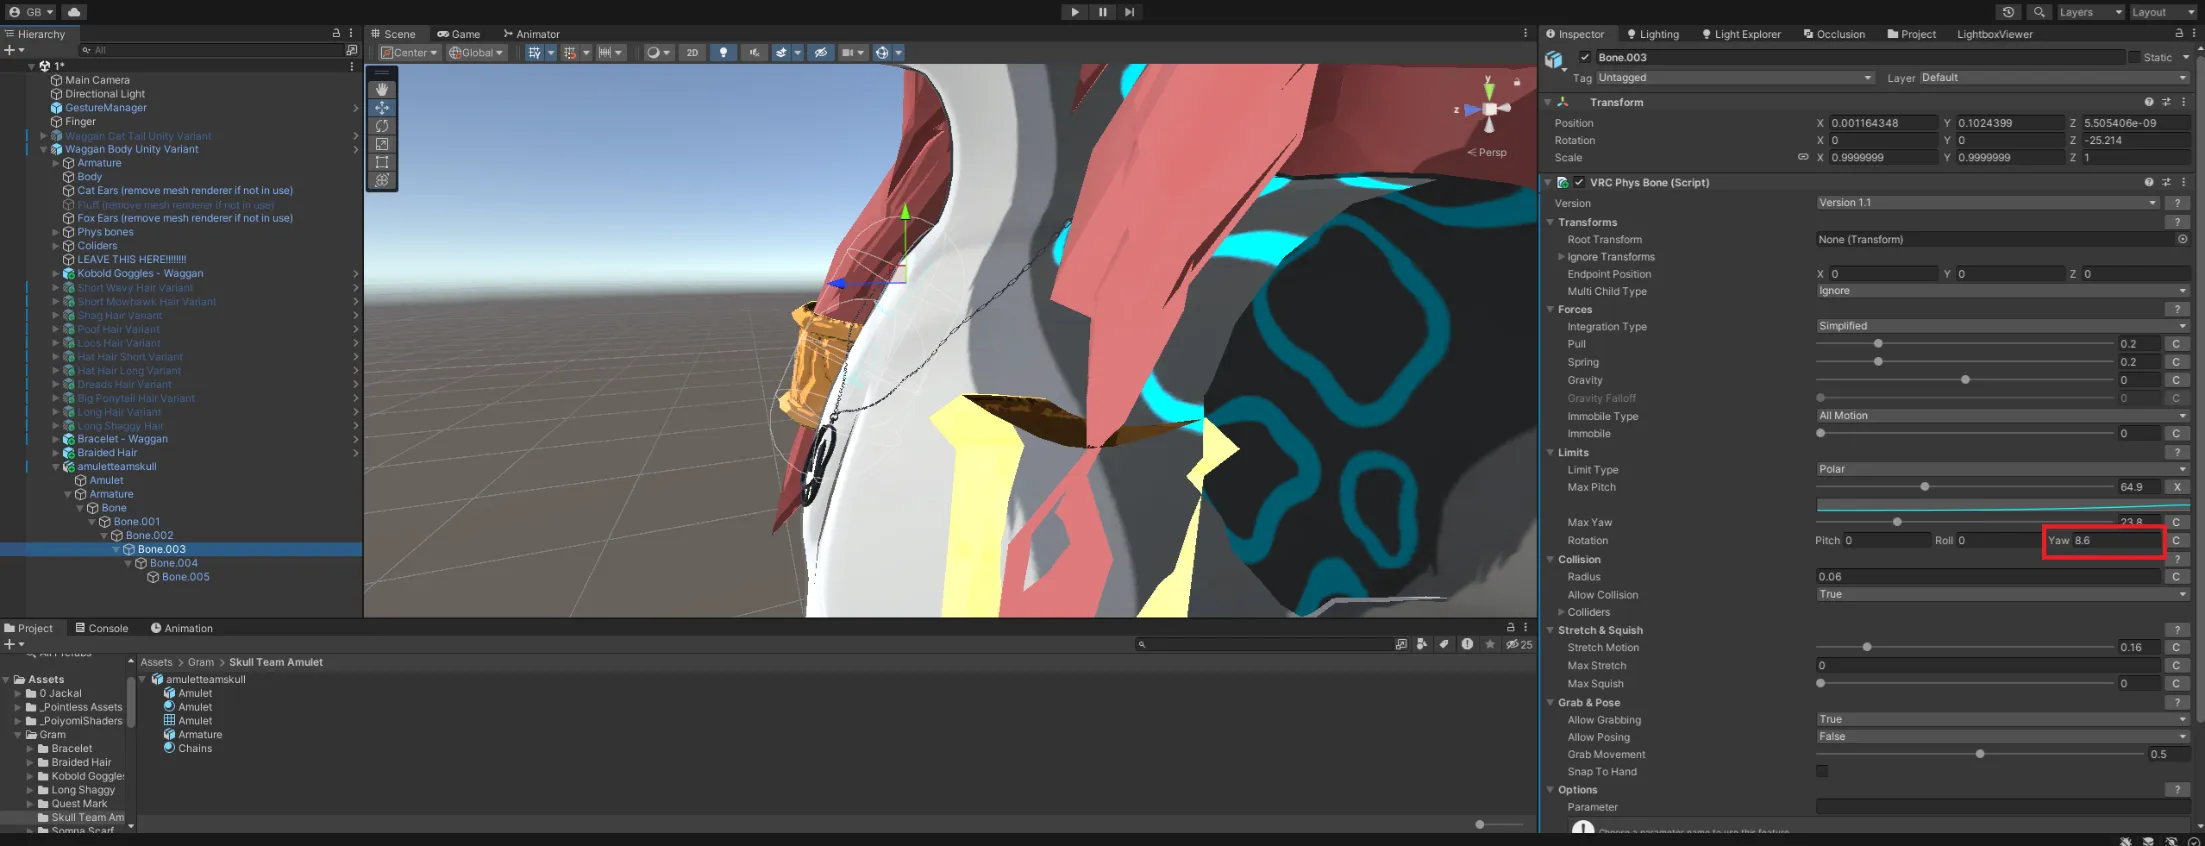Toggle constrained scale link icon
Screen dimensions: 2205x846
click(x=1802, y=158)
